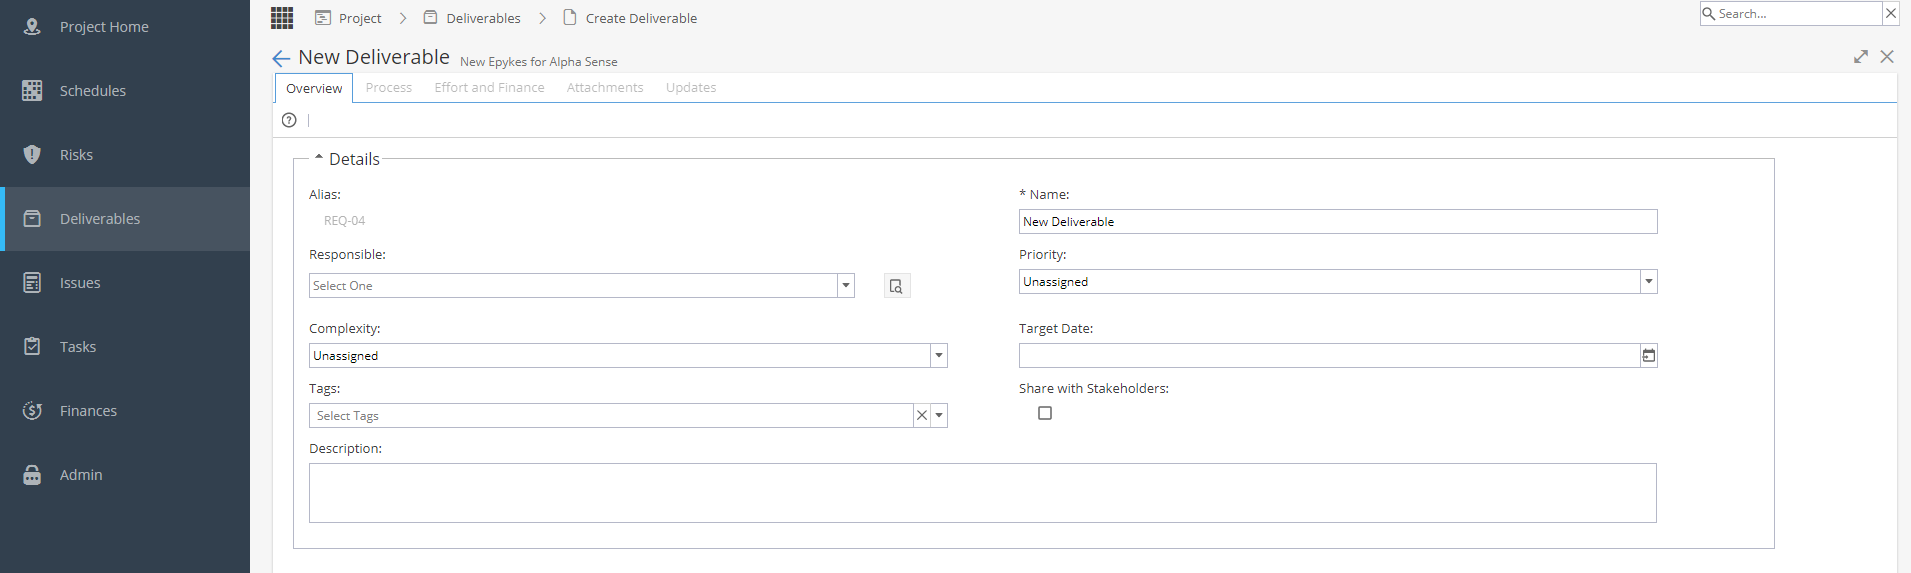Screen dimensions: 1911x573
Task: Click the Tasks clipboard sidebar icon
Action: 32,347
